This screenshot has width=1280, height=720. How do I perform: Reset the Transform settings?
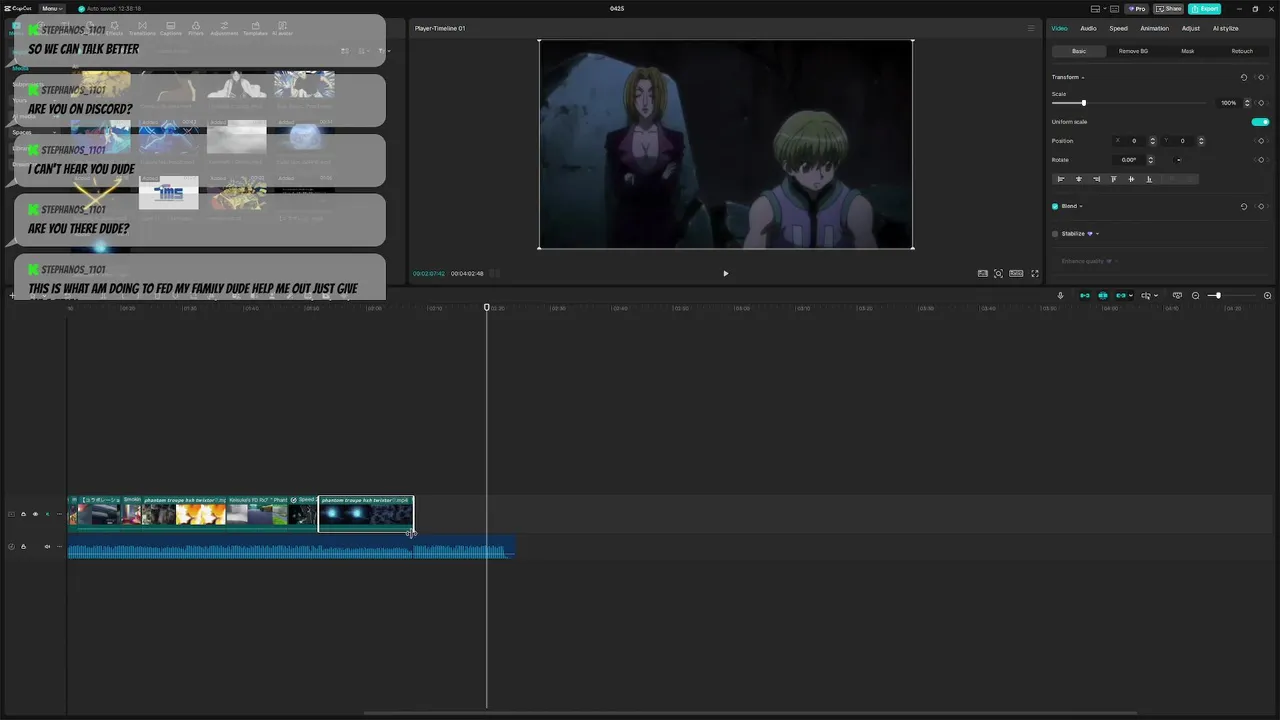click(x=1244, y=77)
